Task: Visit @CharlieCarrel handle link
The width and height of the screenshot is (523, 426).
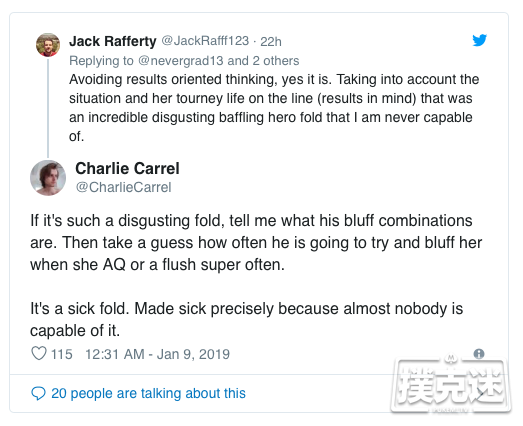Action: (x=123, y=187)
